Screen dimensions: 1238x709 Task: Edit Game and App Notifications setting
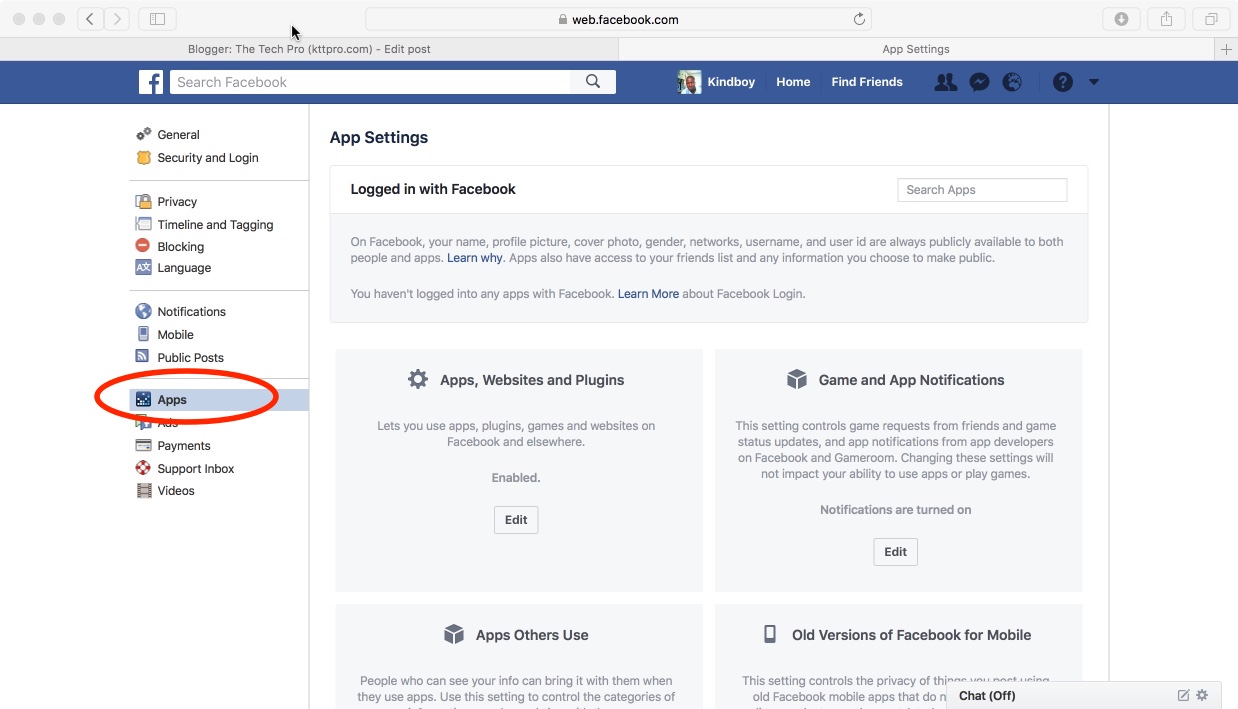point(895,552)
